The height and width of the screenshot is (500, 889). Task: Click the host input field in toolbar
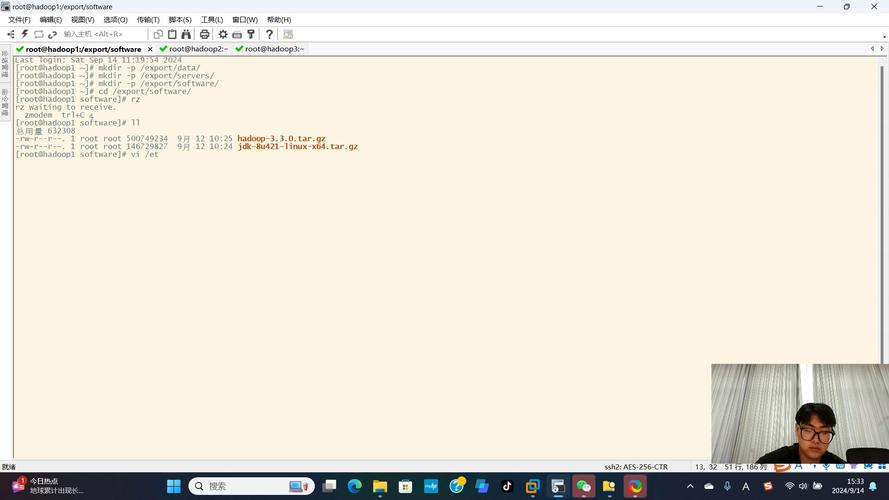102,35
